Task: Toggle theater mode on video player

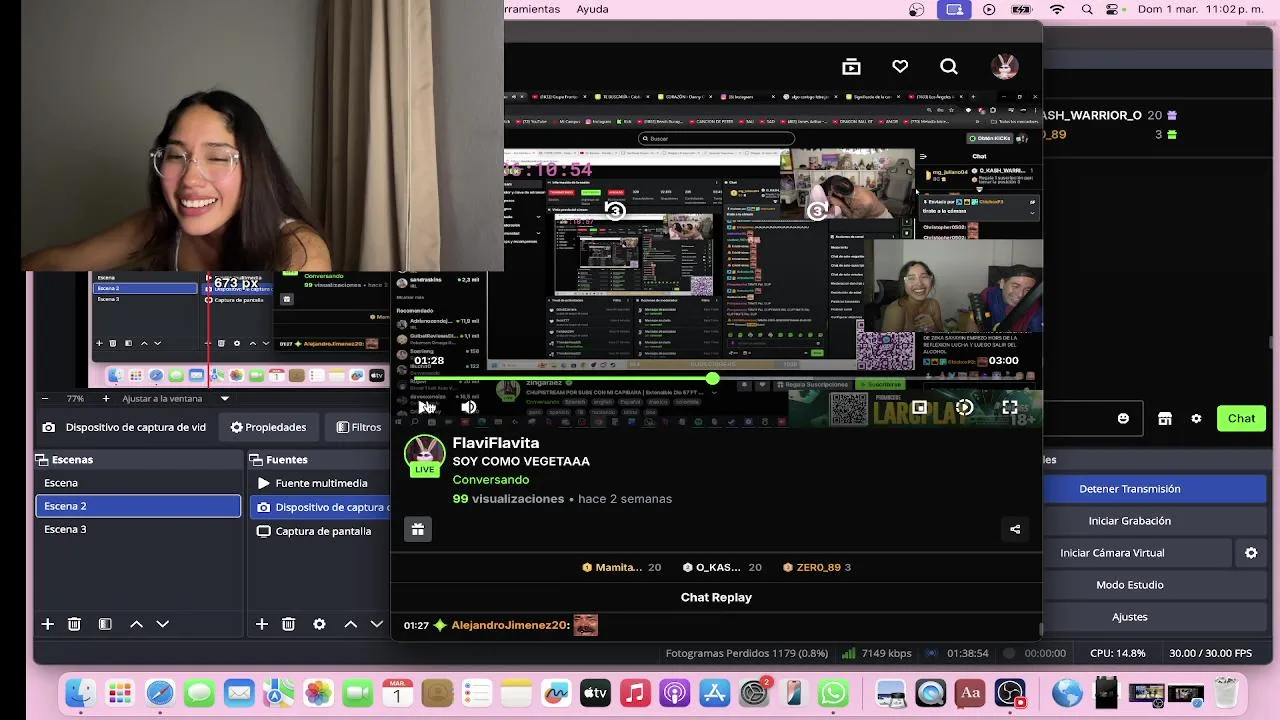Action: click(919, 407)
